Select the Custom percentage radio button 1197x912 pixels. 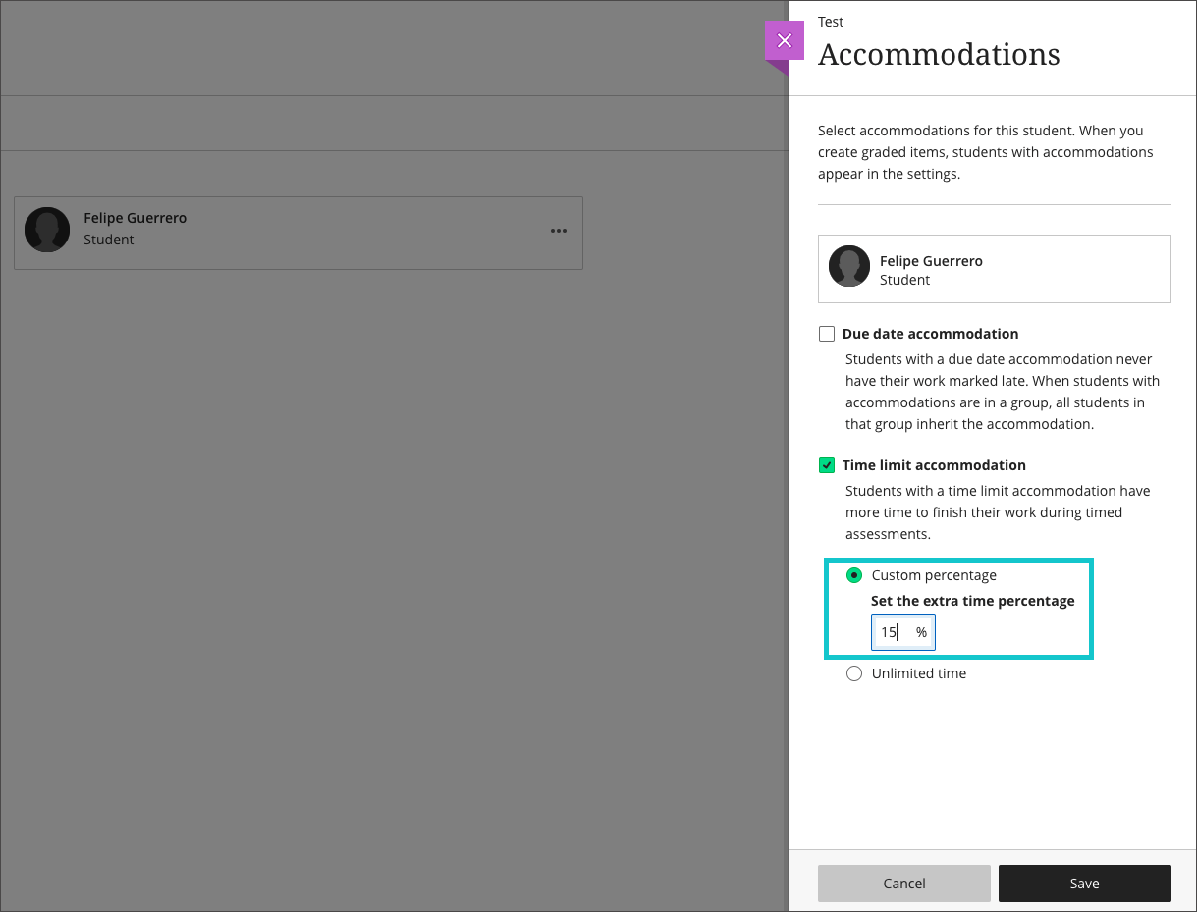click(854, 575)
